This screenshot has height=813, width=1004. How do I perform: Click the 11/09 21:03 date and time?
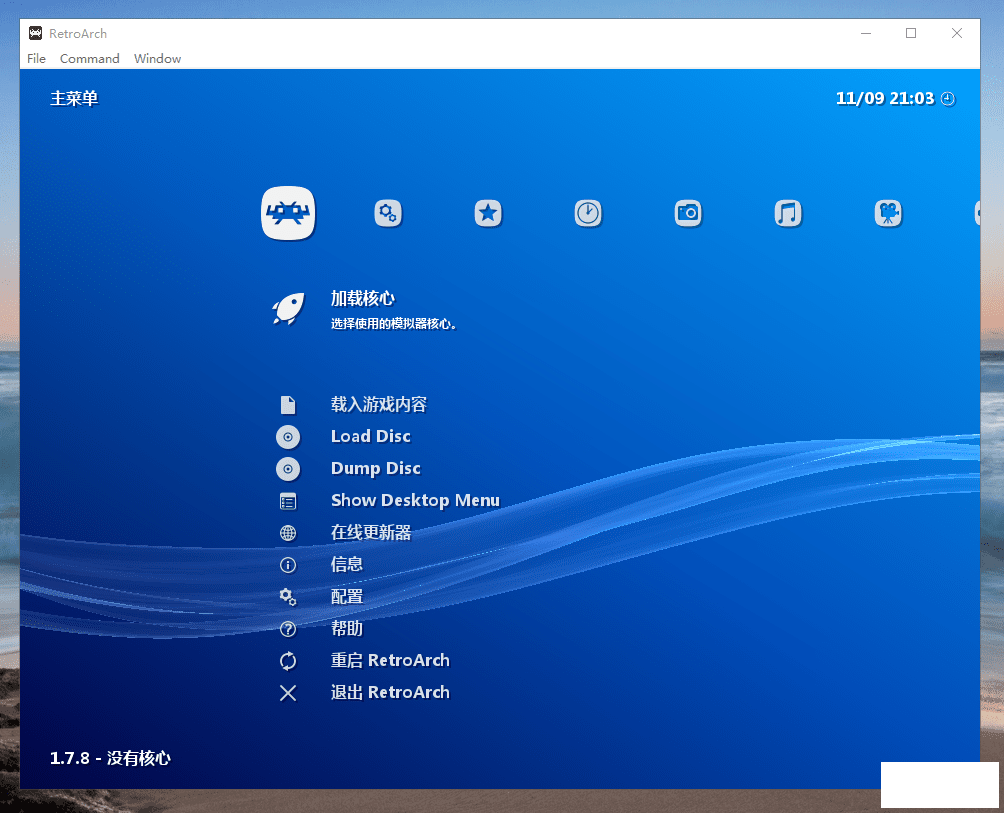tap(886, 99)
